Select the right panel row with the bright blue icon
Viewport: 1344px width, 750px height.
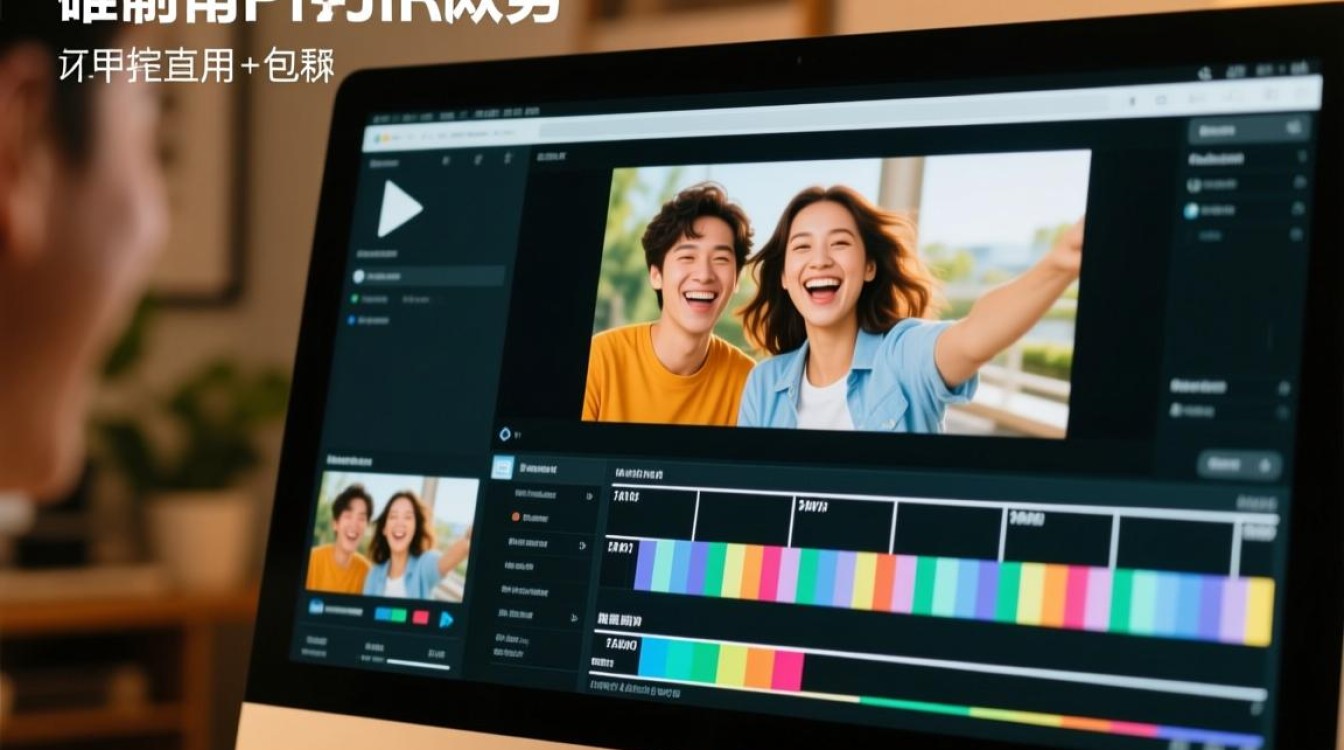coord(1247,211)
